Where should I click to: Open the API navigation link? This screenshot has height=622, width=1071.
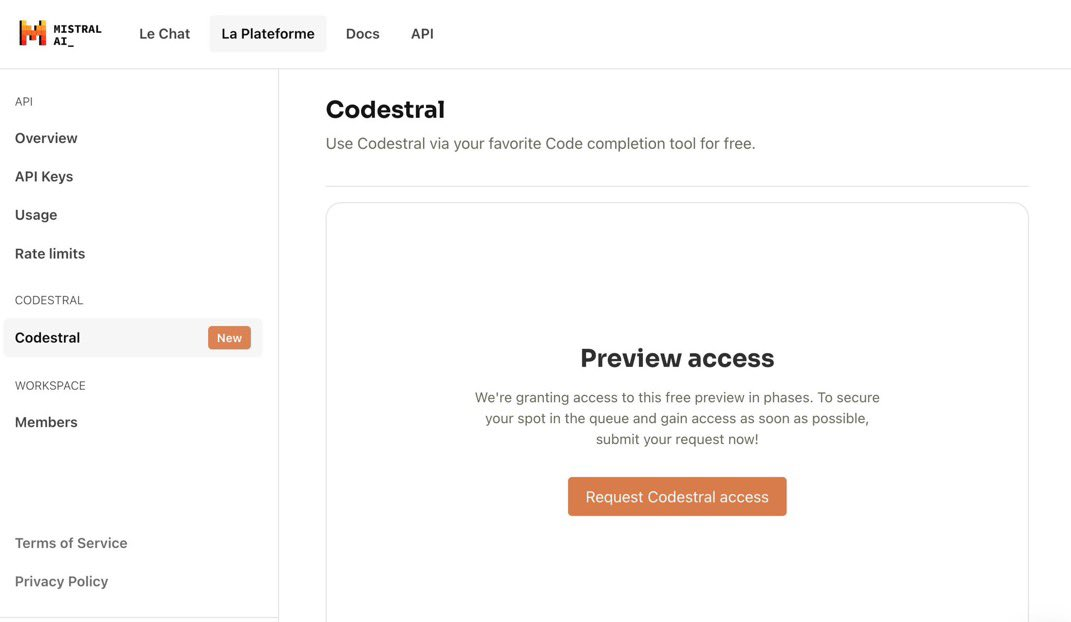coord(422,33)
